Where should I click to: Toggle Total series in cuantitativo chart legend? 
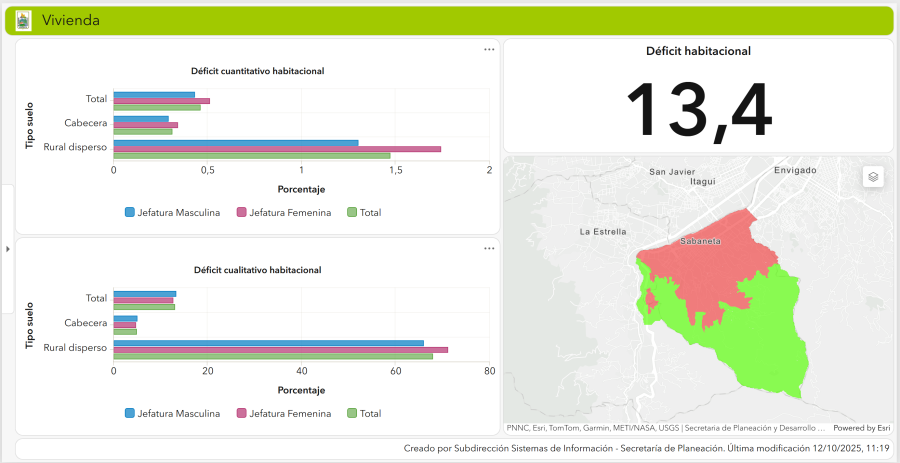pyautogui.click(x=364, y=212)
